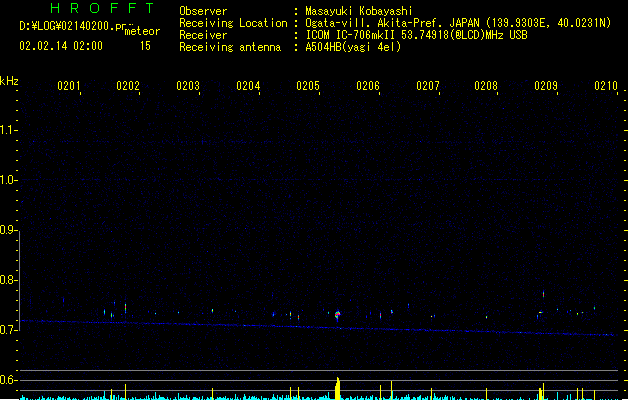Click the 0207 time marker
This screenshot has height=400, width=629.
[x=428, y=86]
